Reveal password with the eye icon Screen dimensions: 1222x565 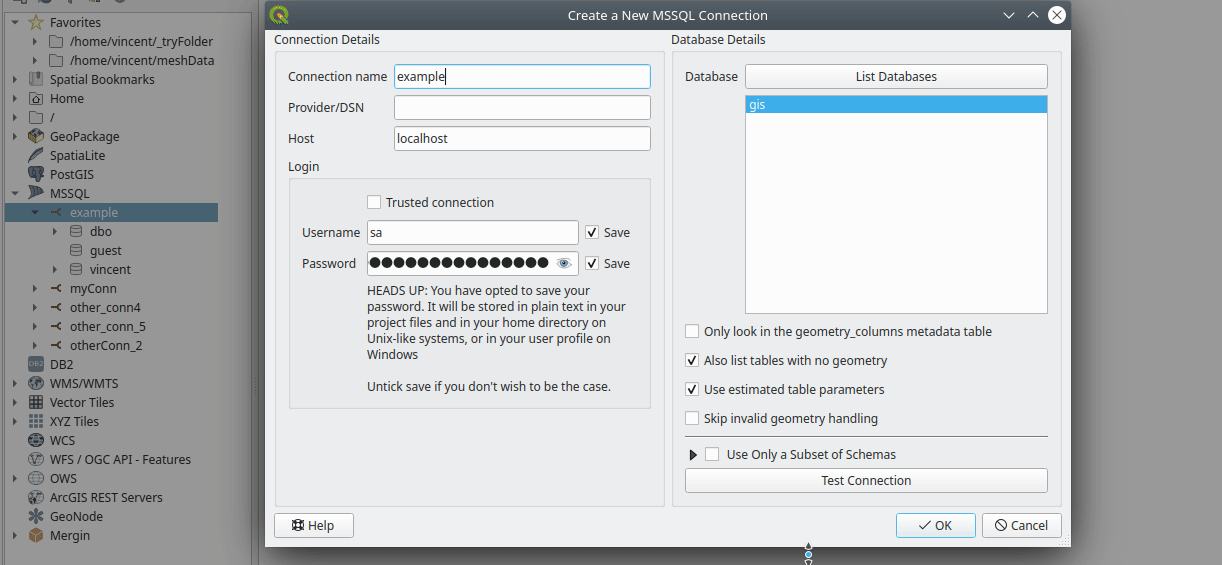click(564, 263)
